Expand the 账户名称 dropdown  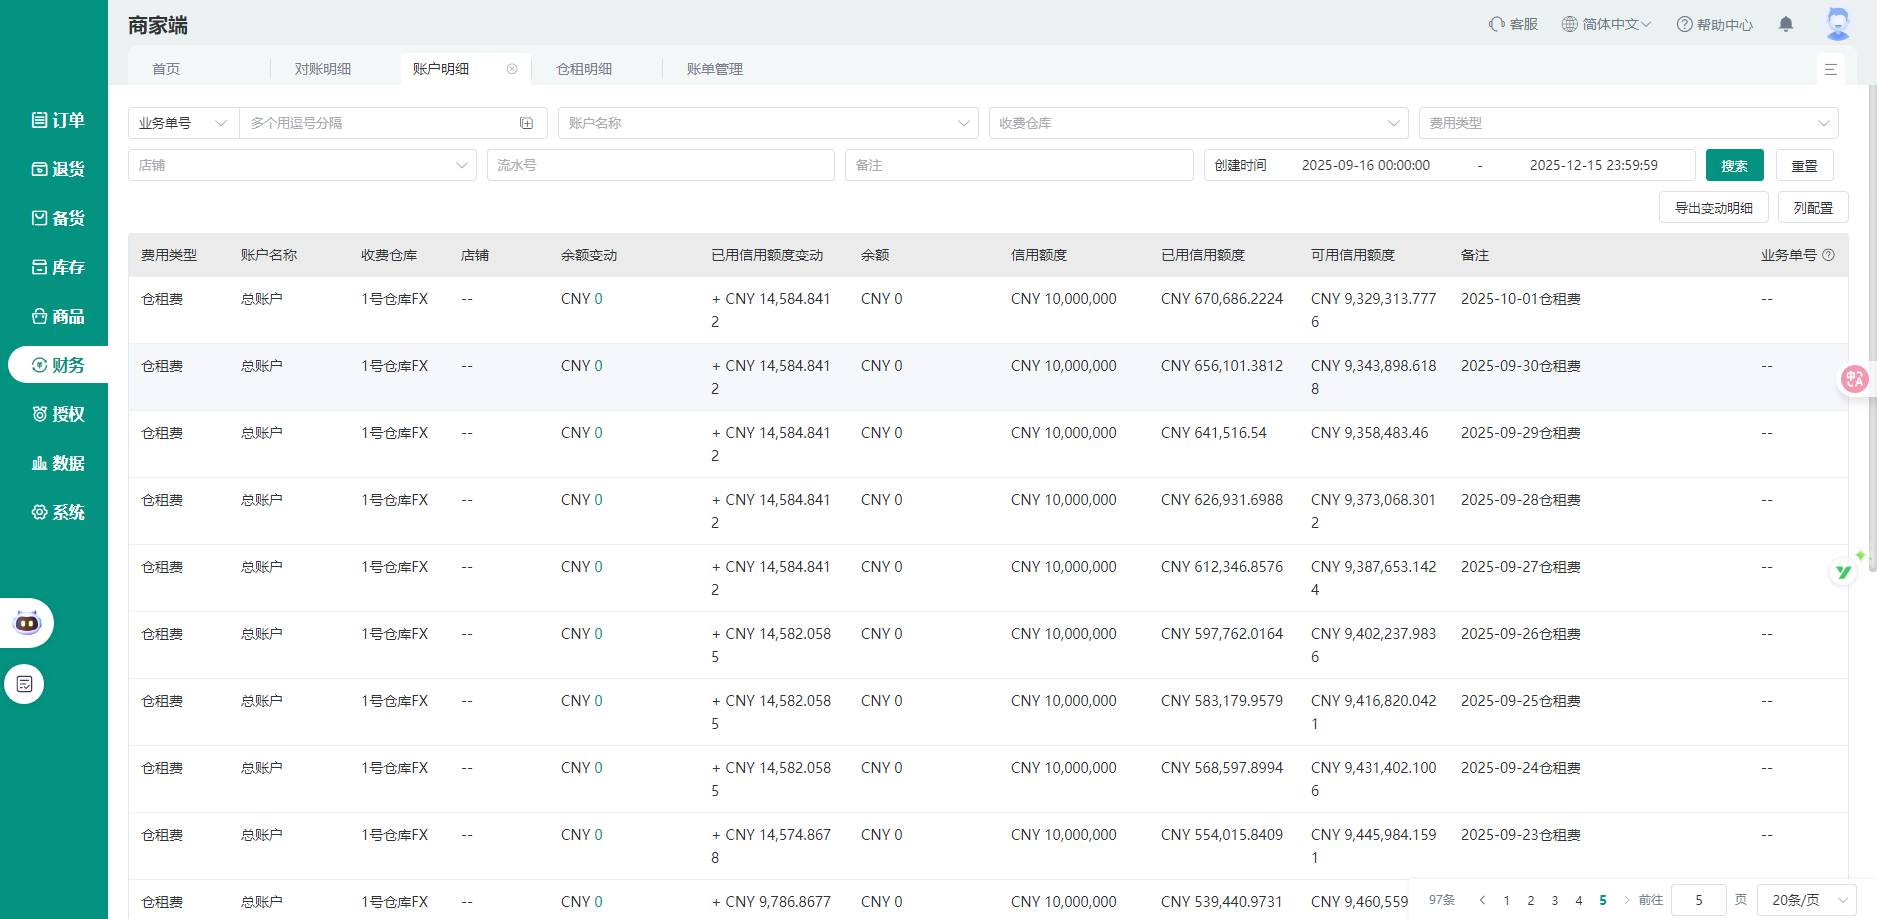767,123
